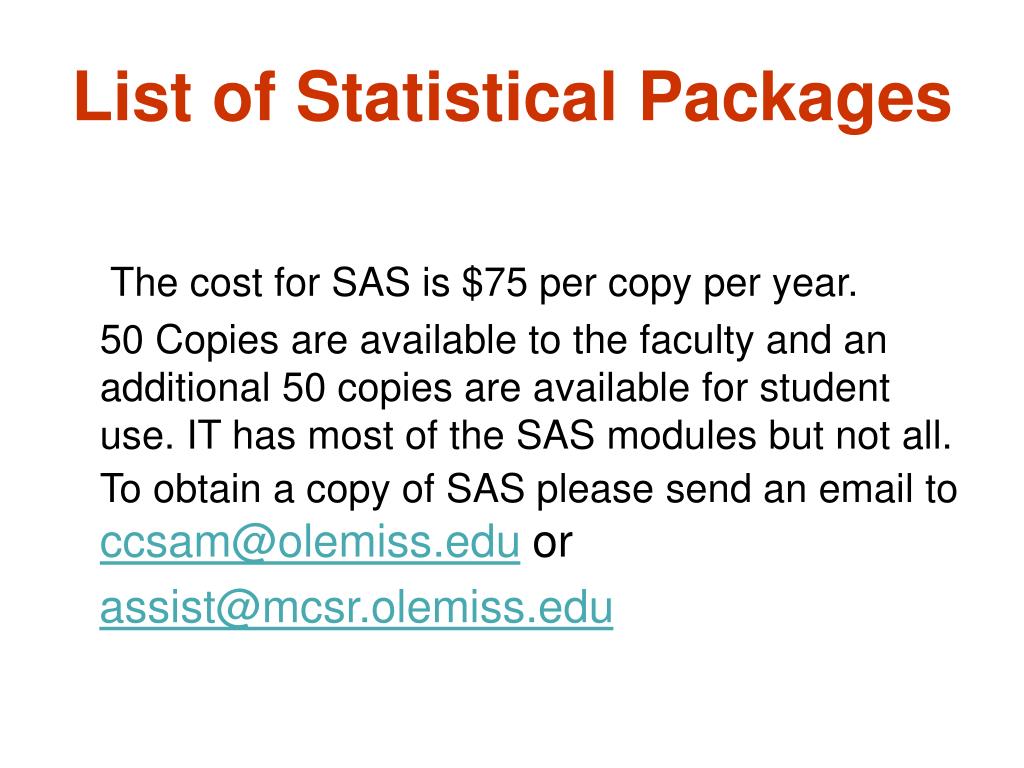Click the 'olemiss.edu' part of the ccsam link
Image resolution: width=1024 pixels, height=768 pixels.
pyautogui.click(x=399, y=542)
